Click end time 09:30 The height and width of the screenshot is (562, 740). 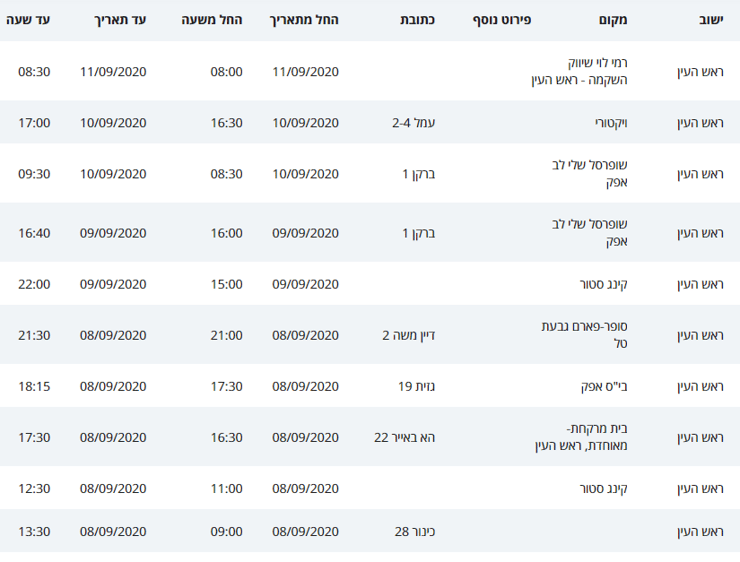coord(34,174)
